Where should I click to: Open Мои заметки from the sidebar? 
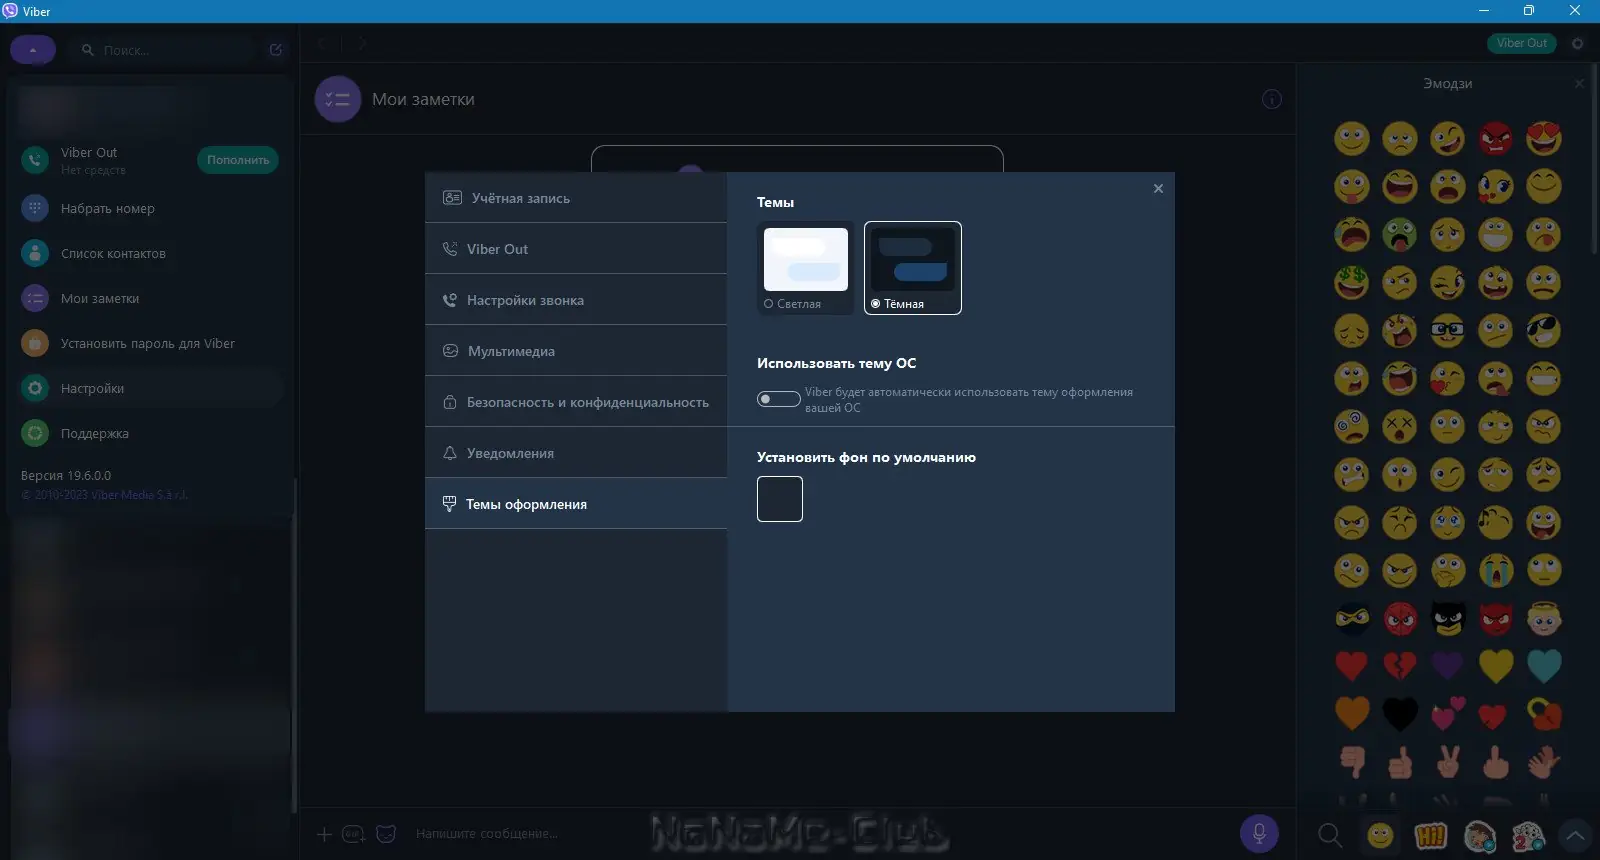tap(150, 298)
